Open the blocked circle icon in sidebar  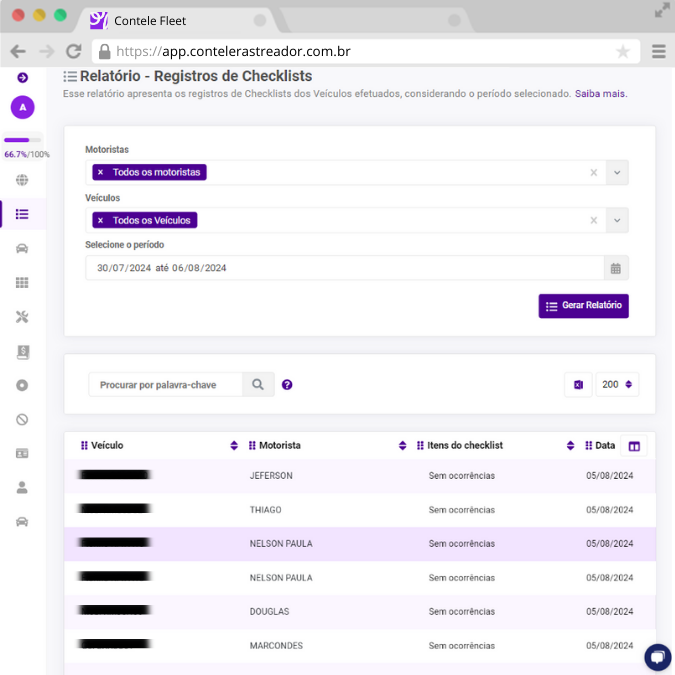[x=22, y=419]
